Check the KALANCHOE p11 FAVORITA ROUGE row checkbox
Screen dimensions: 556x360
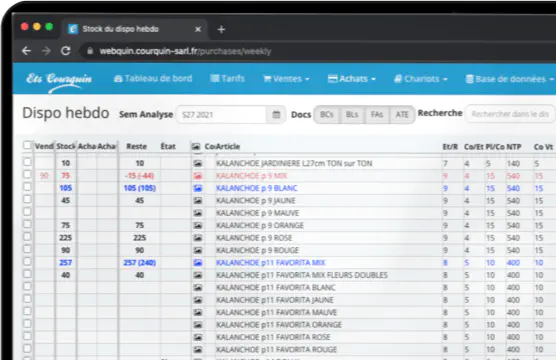[27, 348]
